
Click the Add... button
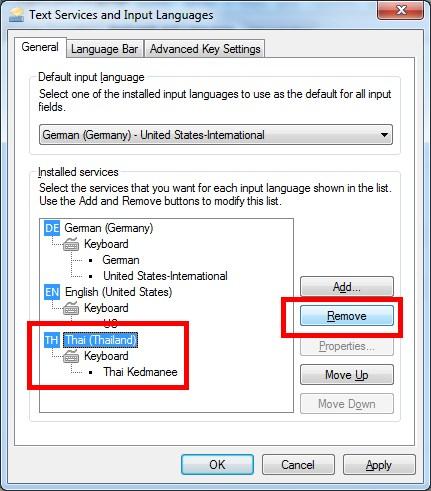347,287
